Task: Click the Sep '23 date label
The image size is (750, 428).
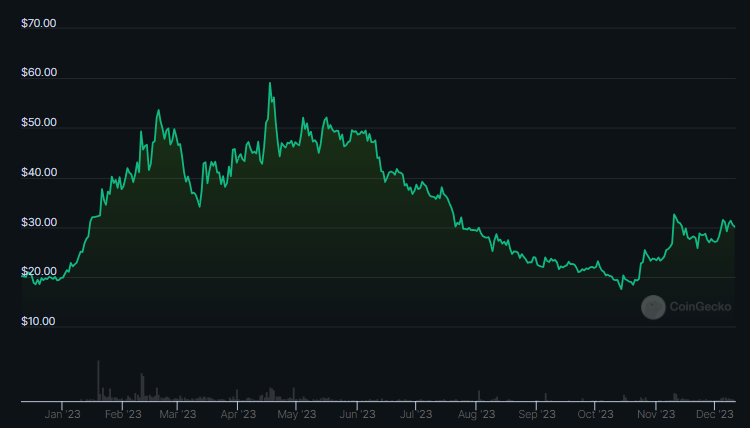Action: coord(537,414)
